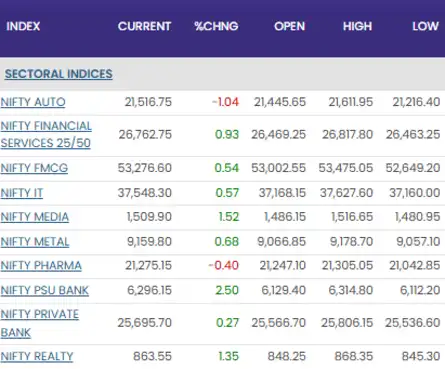Open the NIFTY METAL index link

tap(35, 241)
